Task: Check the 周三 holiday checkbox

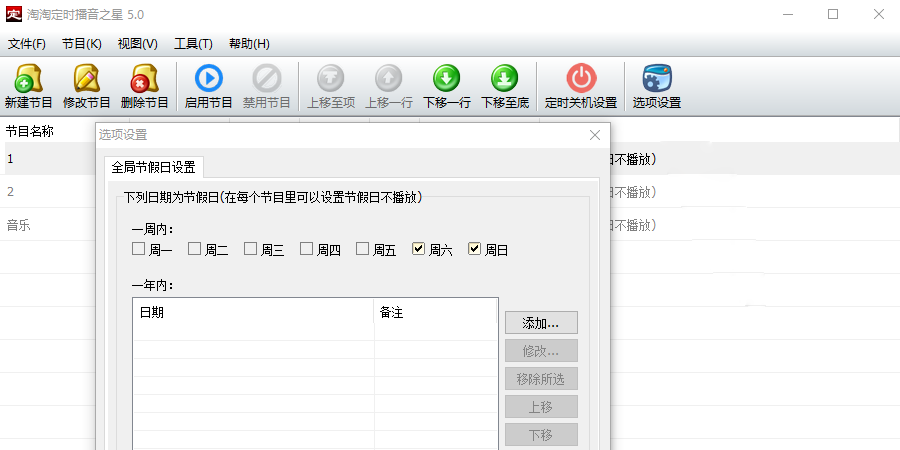Action: coord(250,249)
